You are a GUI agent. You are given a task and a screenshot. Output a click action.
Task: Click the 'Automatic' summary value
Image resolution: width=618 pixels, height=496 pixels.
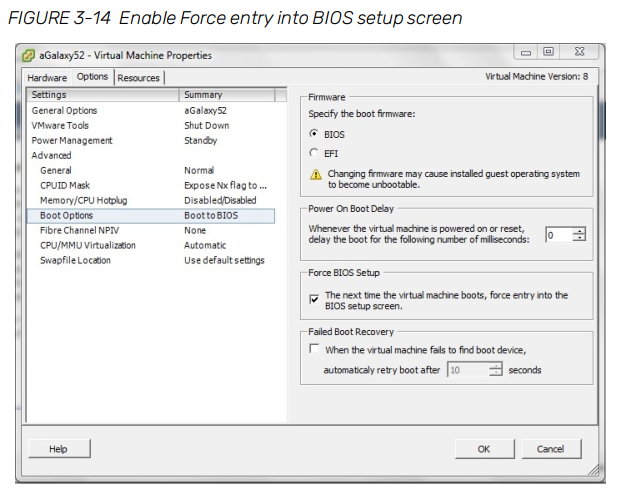pos(205,245)
